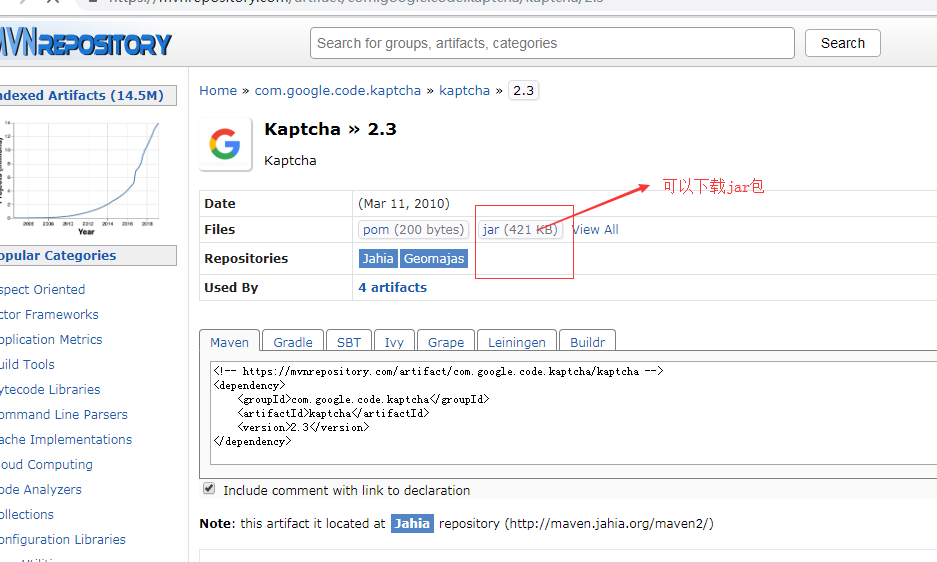Download the pom (200 bytes) file
This screenshot has width=937, height=562.
point(414,230)
